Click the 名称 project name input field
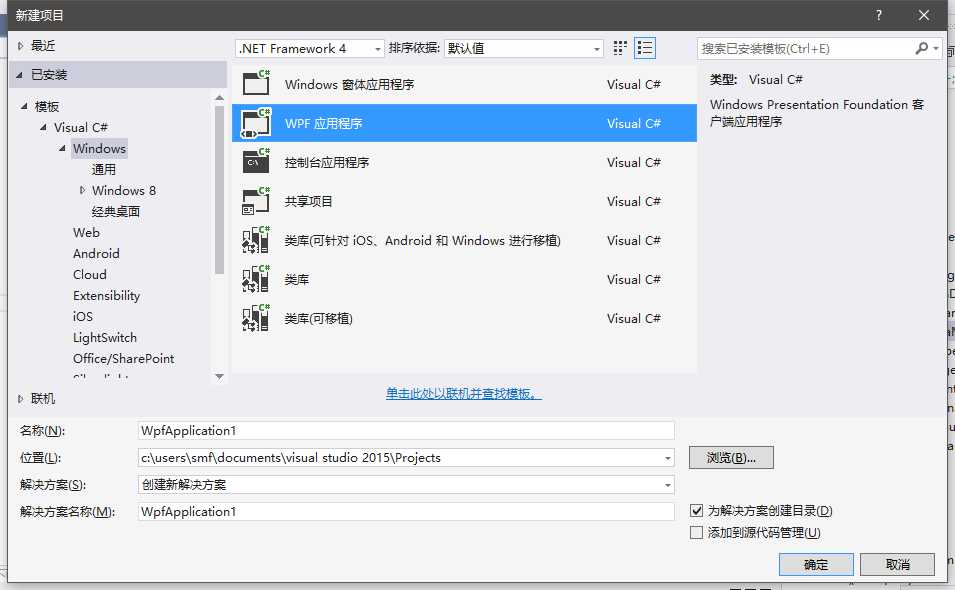 click(406, 430)
